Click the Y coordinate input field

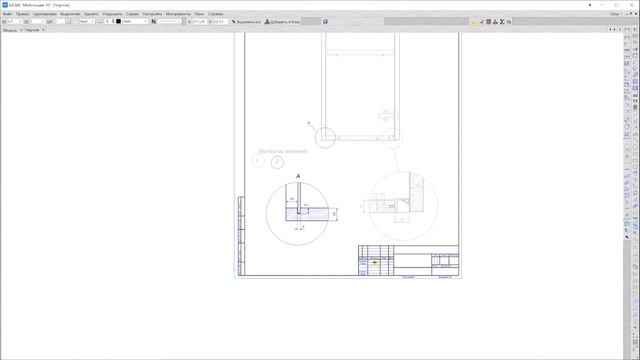click(220, 21)
